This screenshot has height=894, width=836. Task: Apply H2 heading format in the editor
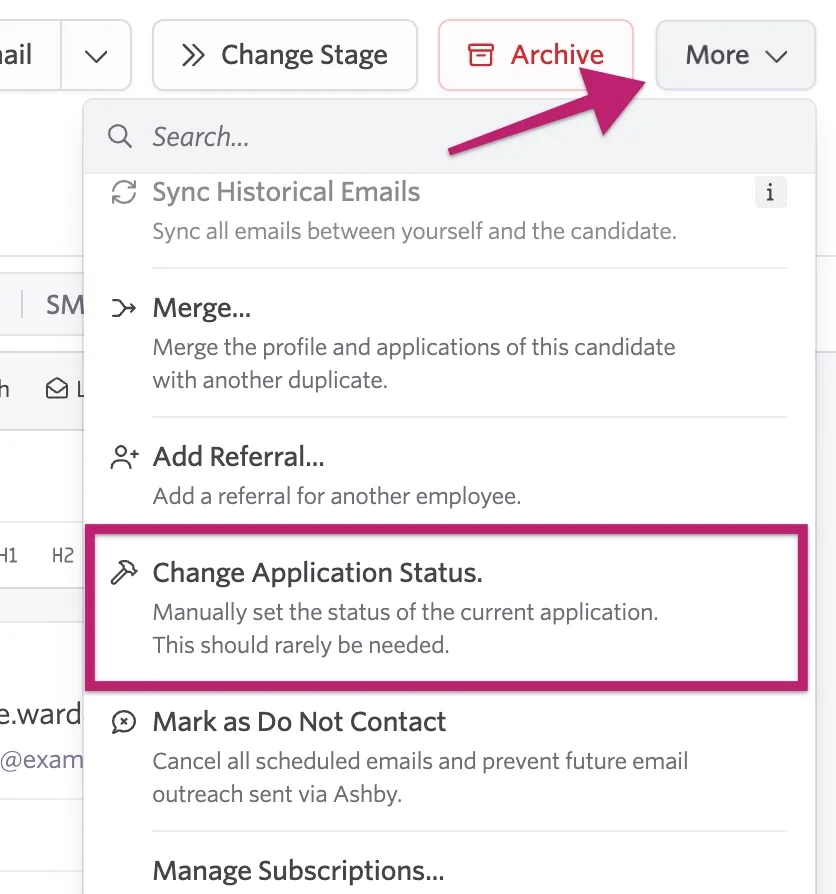[x=63, y=555]
